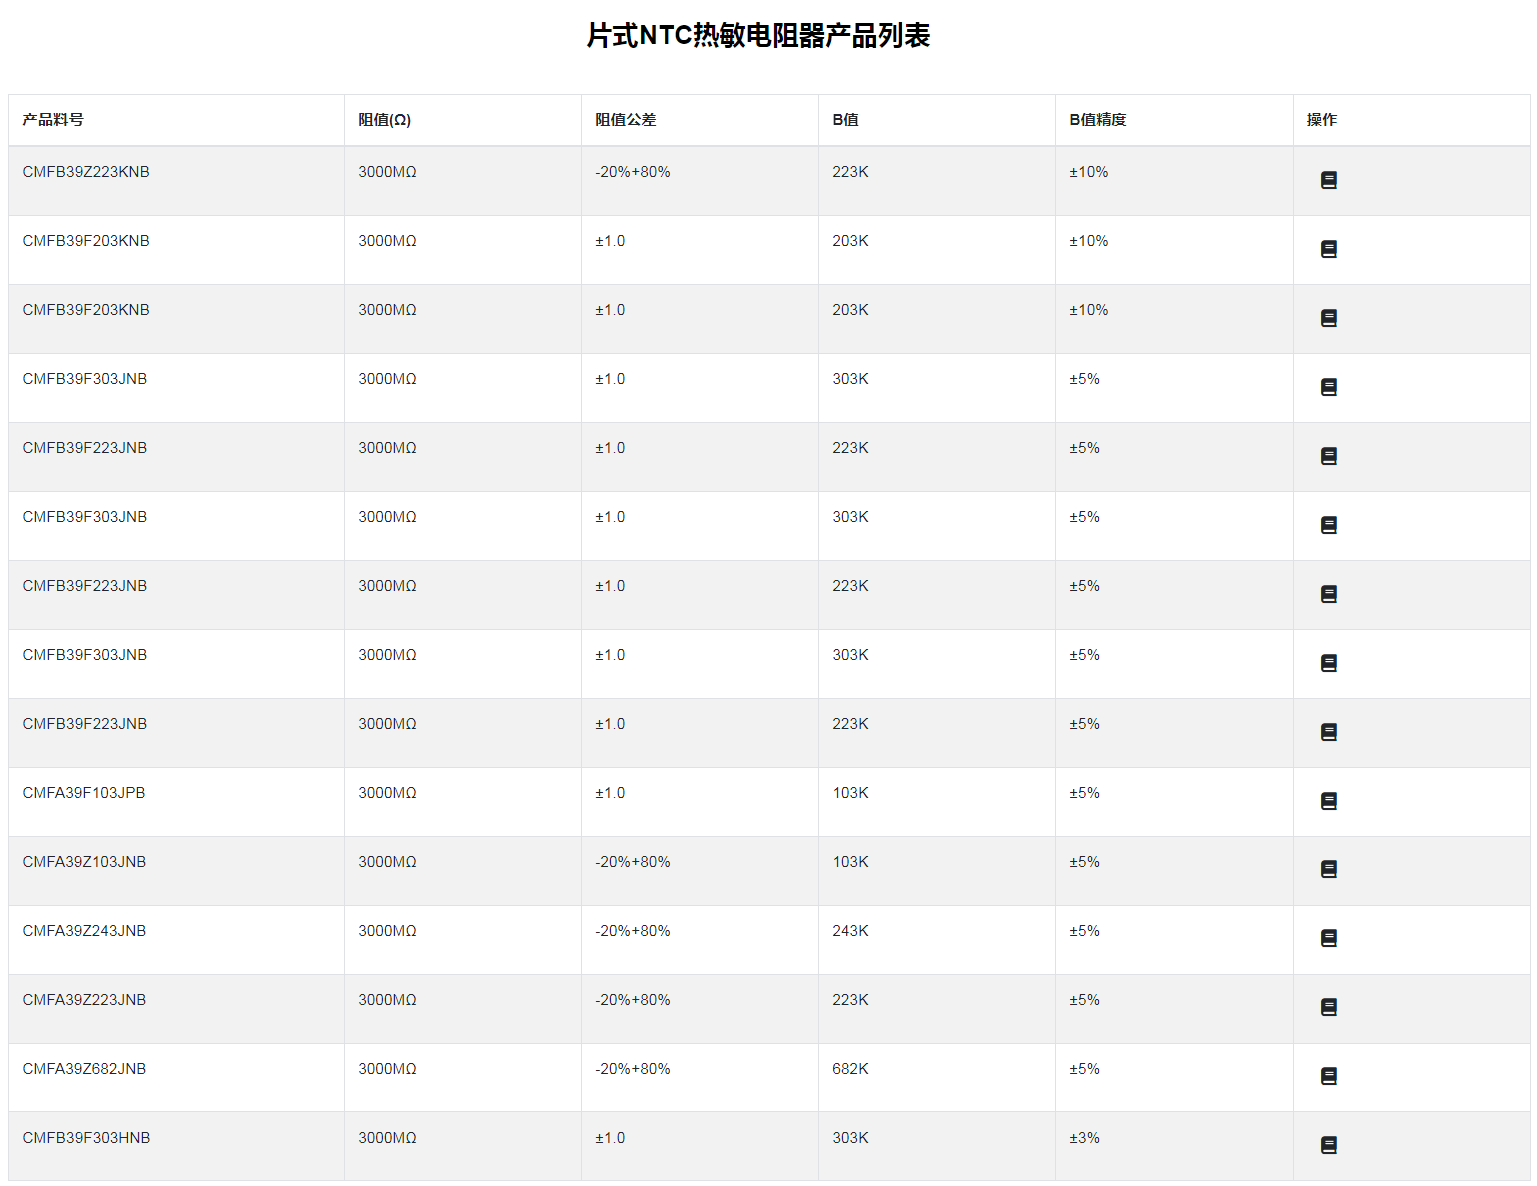
Task: Click the 产品料号 column header
Action: pyautogui.click(x=53, y=120)
